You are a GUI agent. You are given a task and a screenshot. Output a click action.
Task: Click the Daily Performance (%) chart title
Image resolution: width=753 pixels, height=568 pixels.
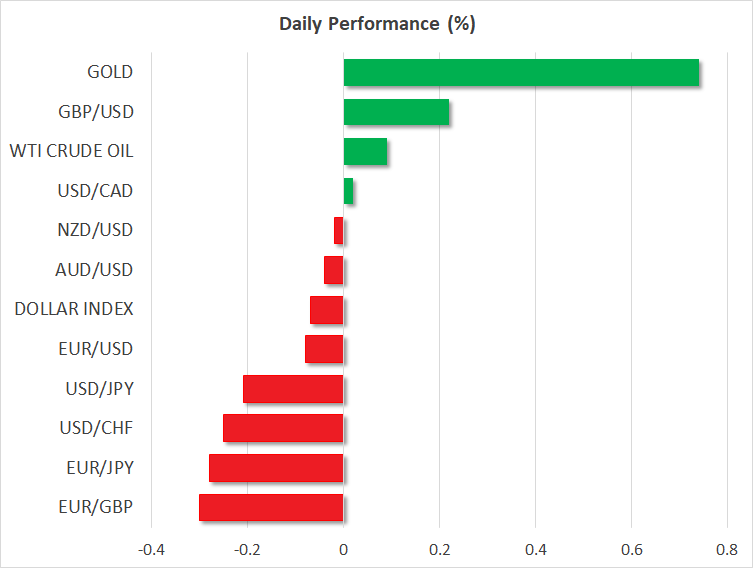click(x=376, y=25)
